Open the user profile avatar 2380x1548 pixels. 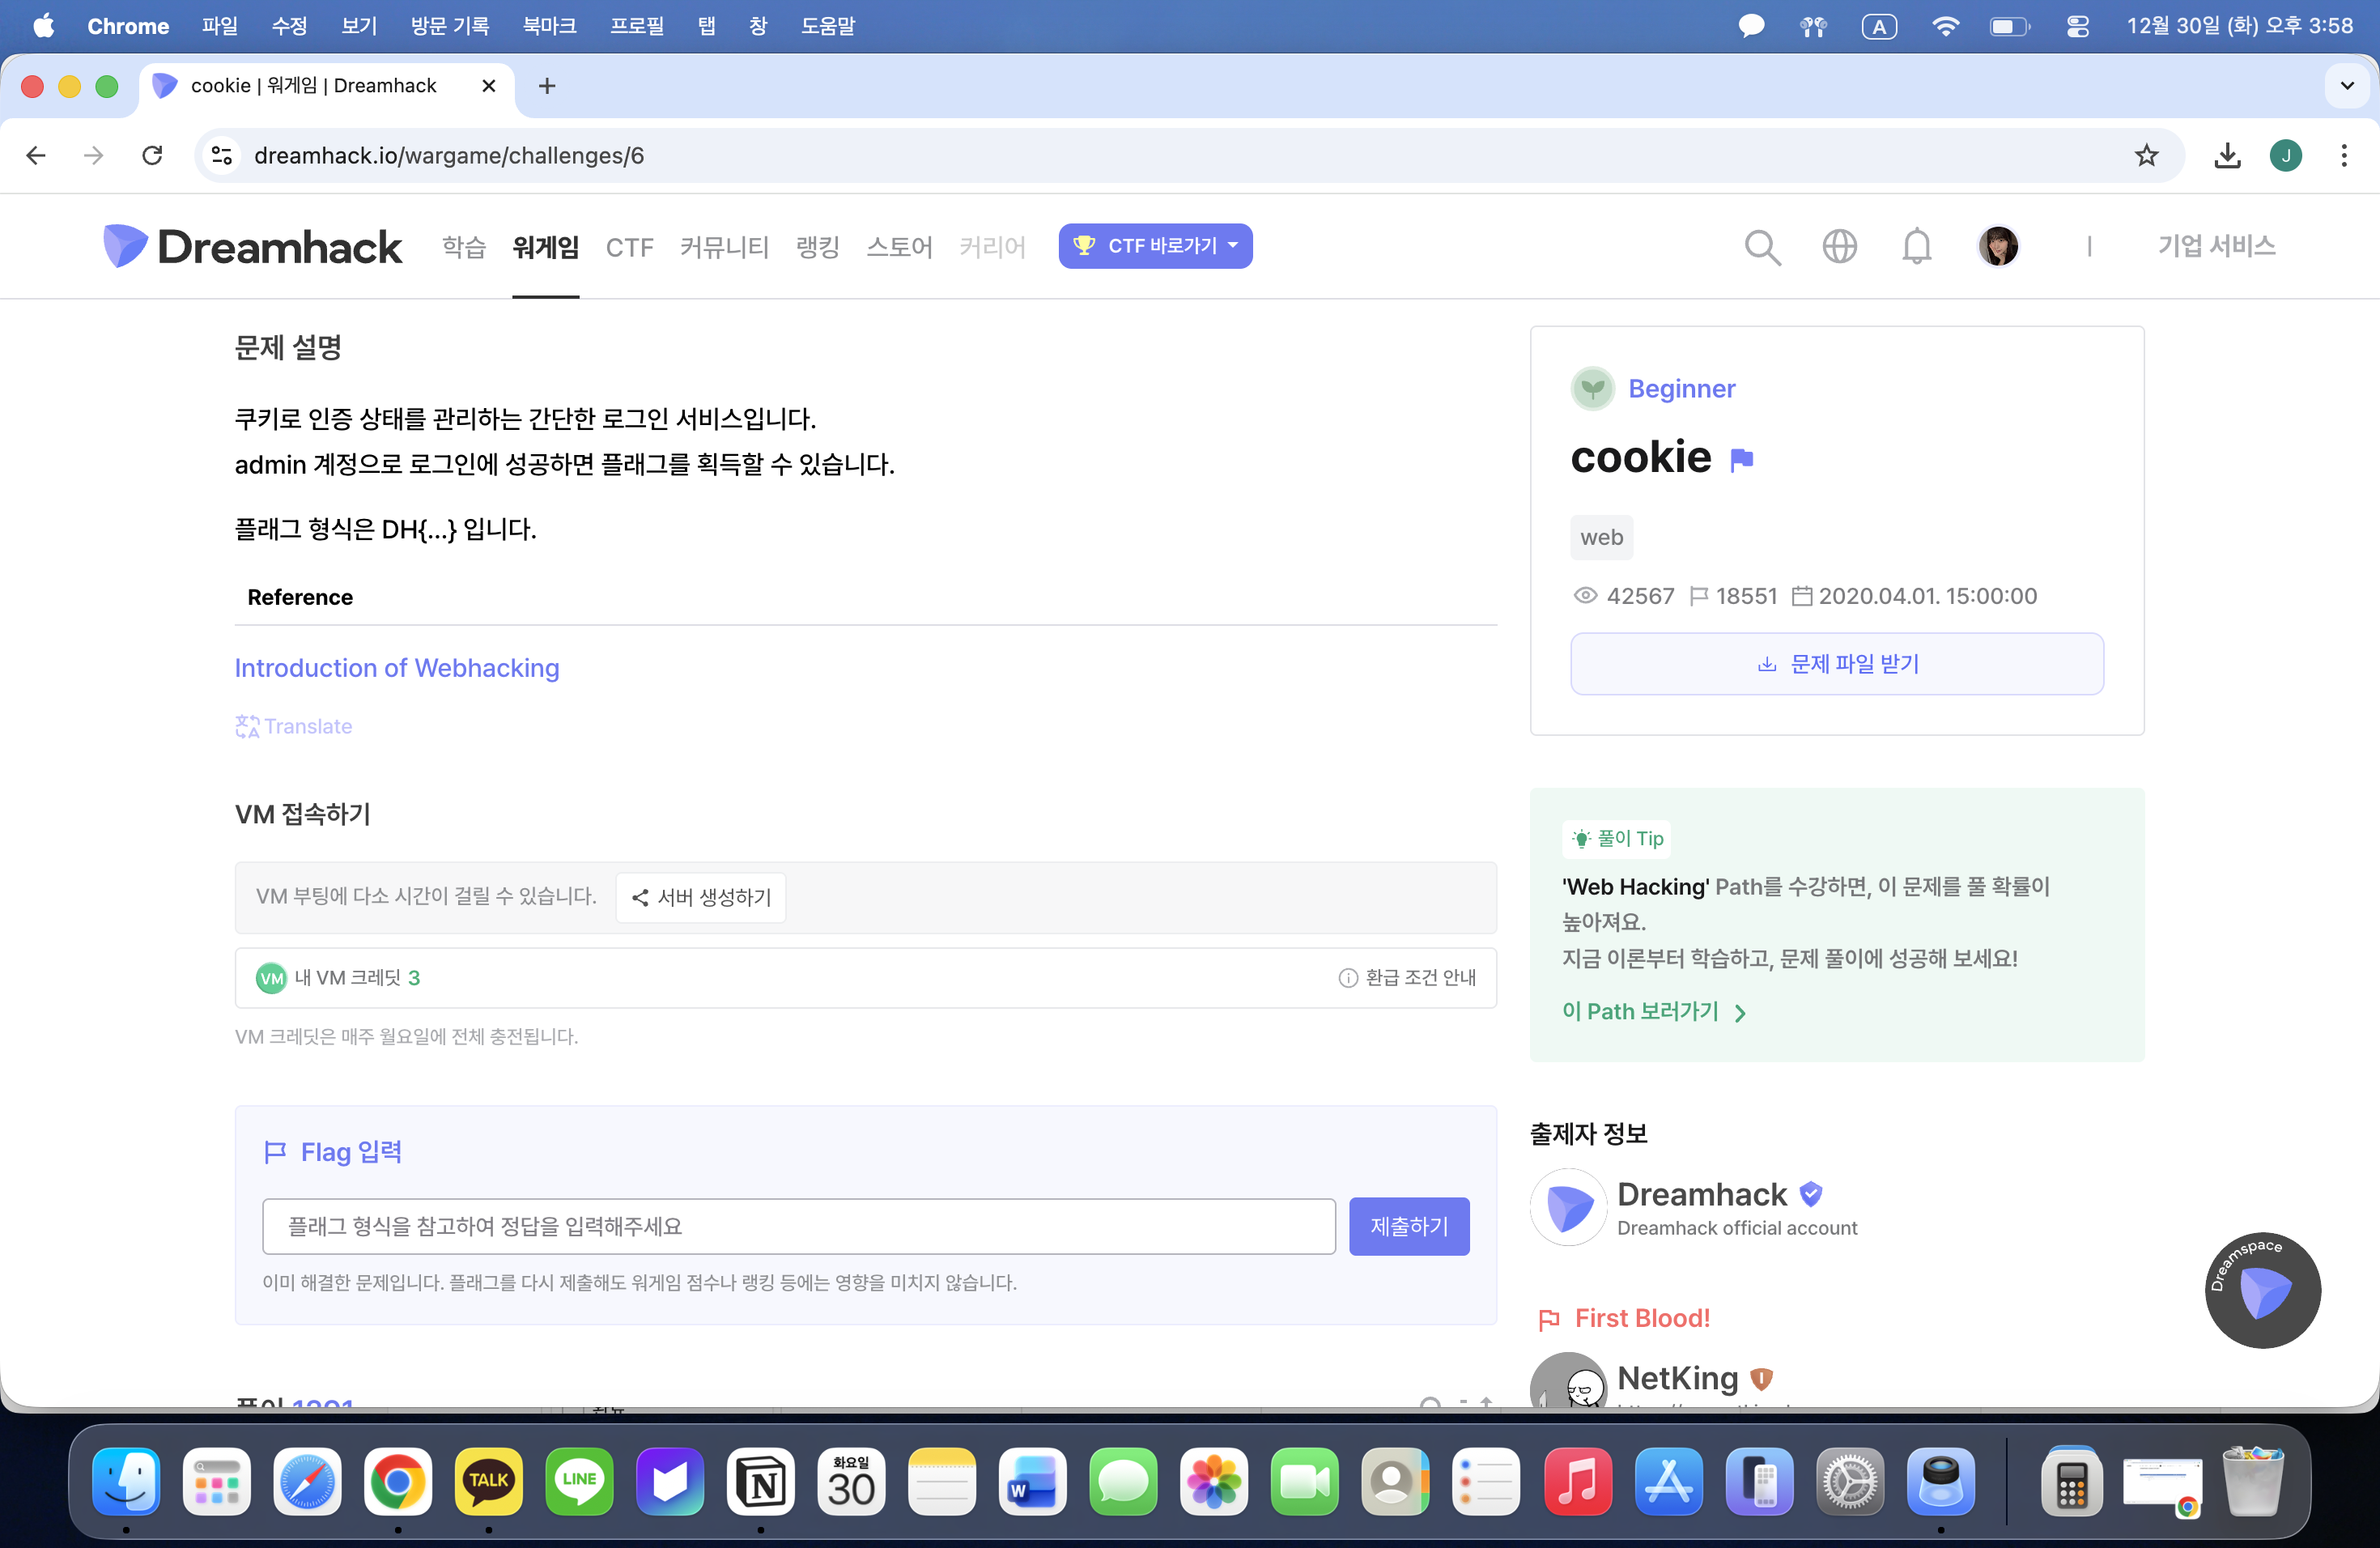(x=1998, y=246)
